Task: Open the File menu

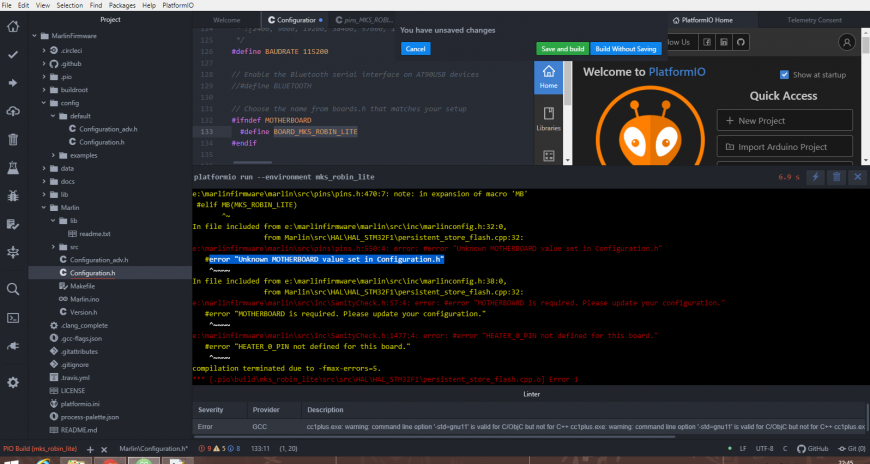Action: coord(7,5)
